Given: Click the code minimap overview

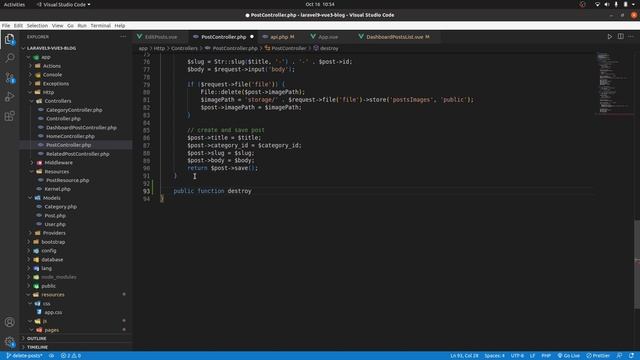Looking at the screenshot, I should (x=614, y=84).
